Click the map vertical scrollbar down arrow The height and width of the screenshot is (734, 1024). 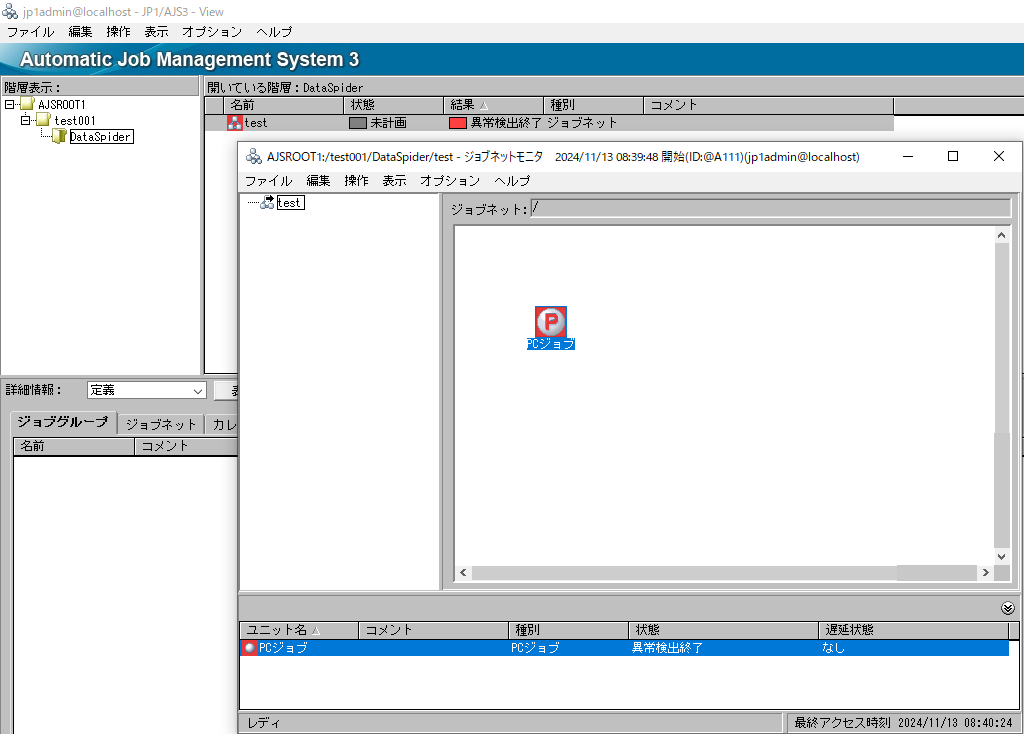(x=1001, y=556)
